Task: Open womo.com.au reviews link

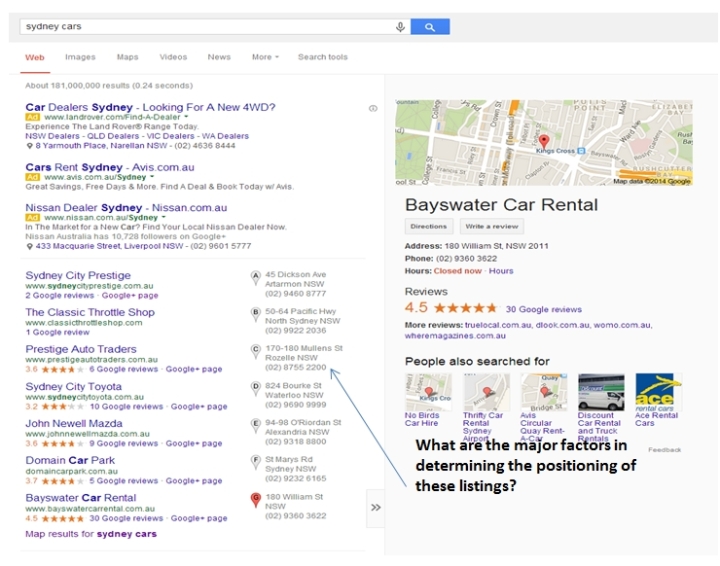Action: pyautogui.click(x=622, y=325)
